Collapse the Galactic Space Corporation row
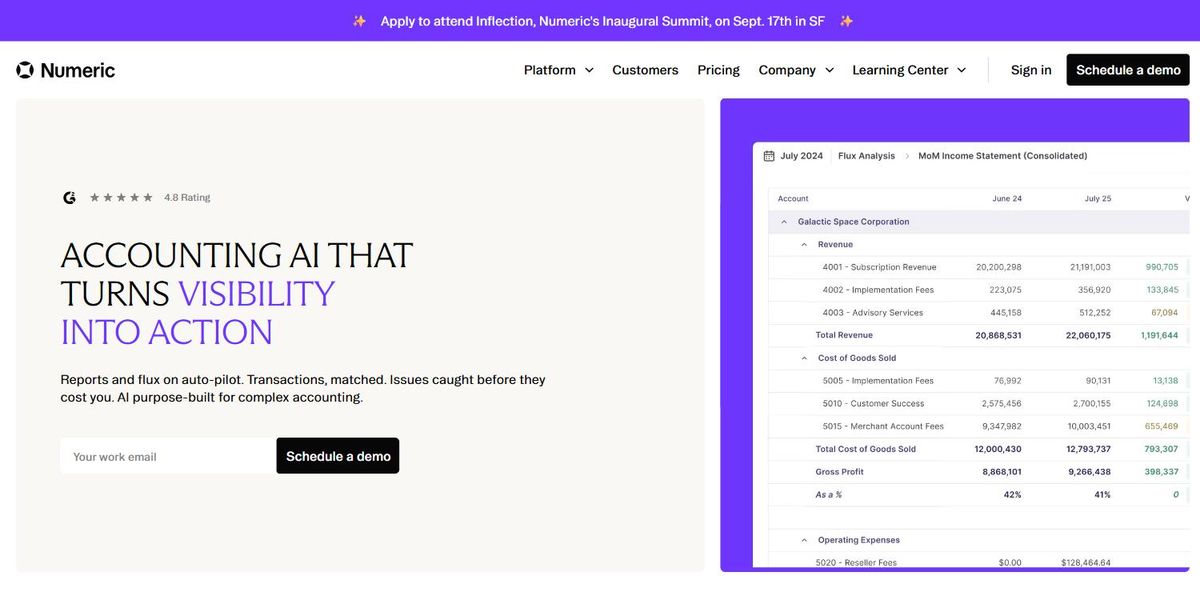The image size is (1200, 616). tap(784, 222)
